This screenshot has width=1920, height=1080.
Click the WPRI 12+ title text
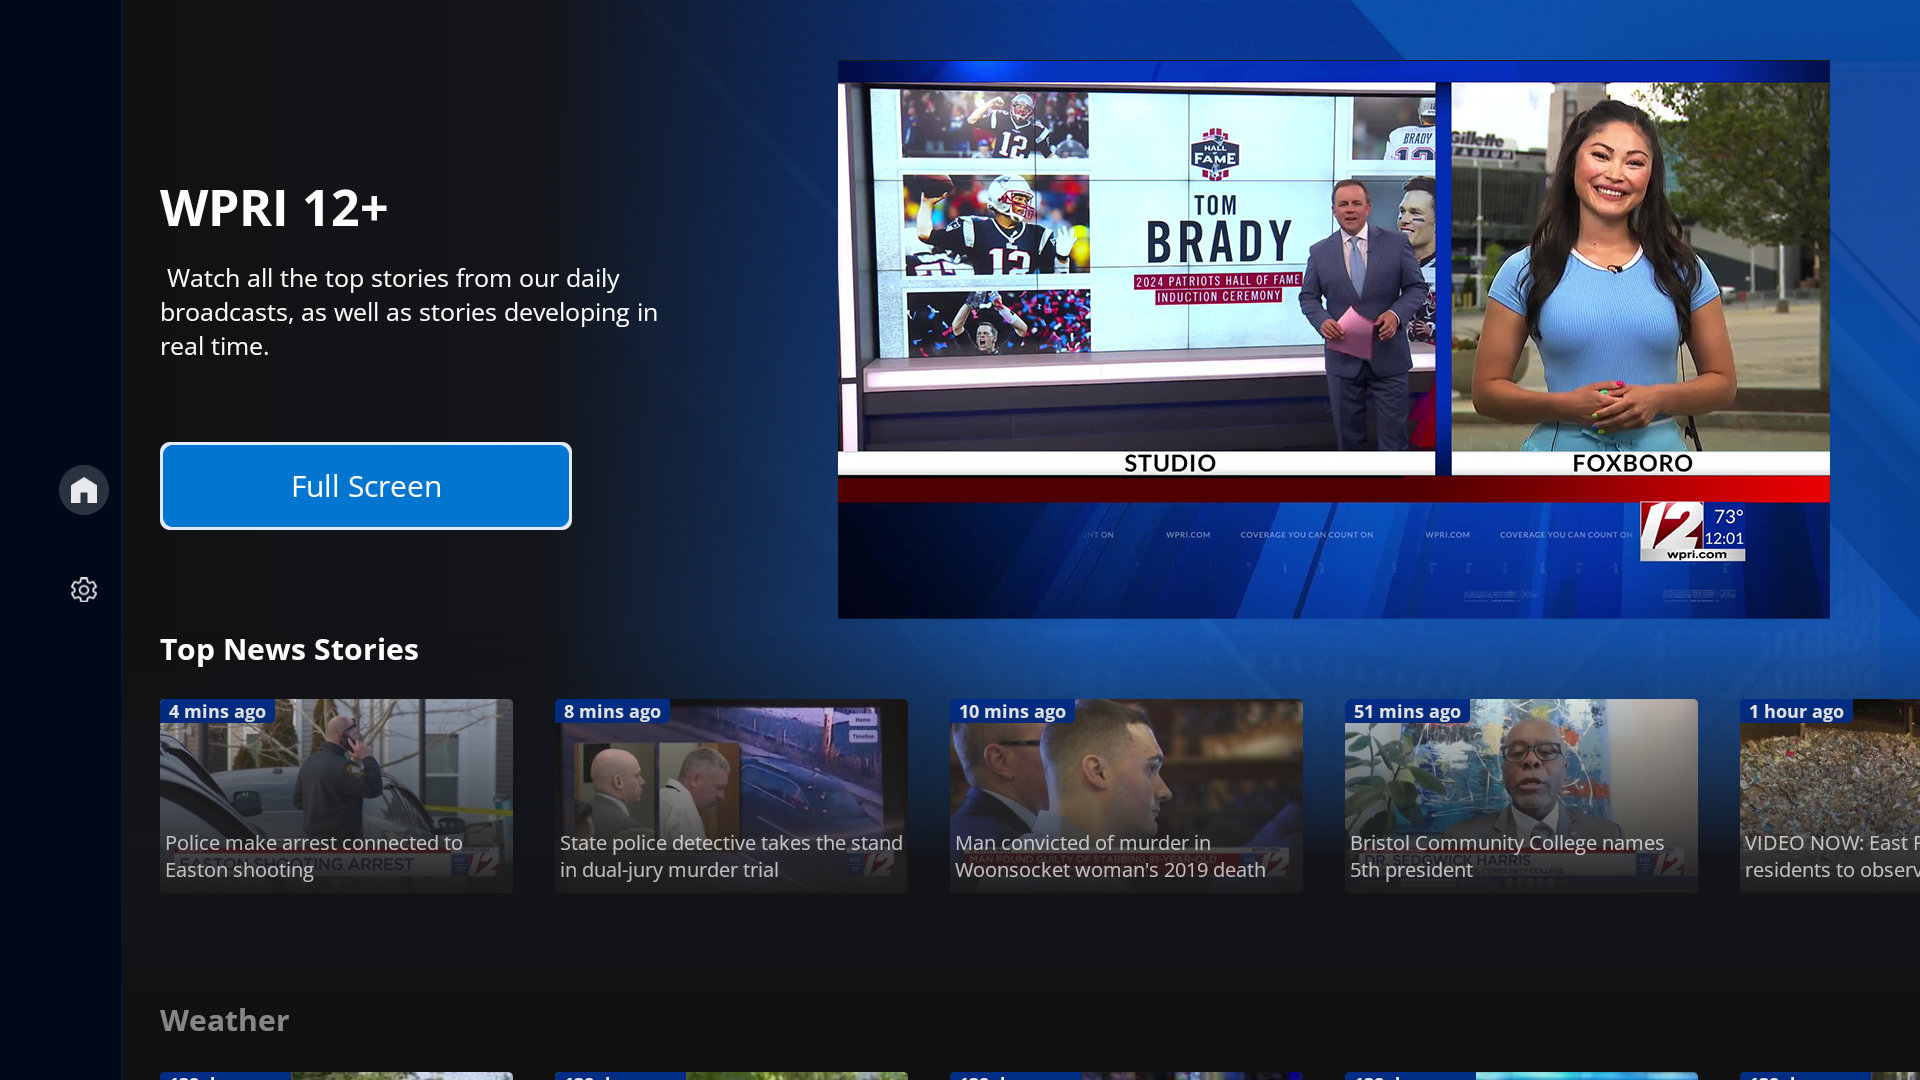(274, 208)
